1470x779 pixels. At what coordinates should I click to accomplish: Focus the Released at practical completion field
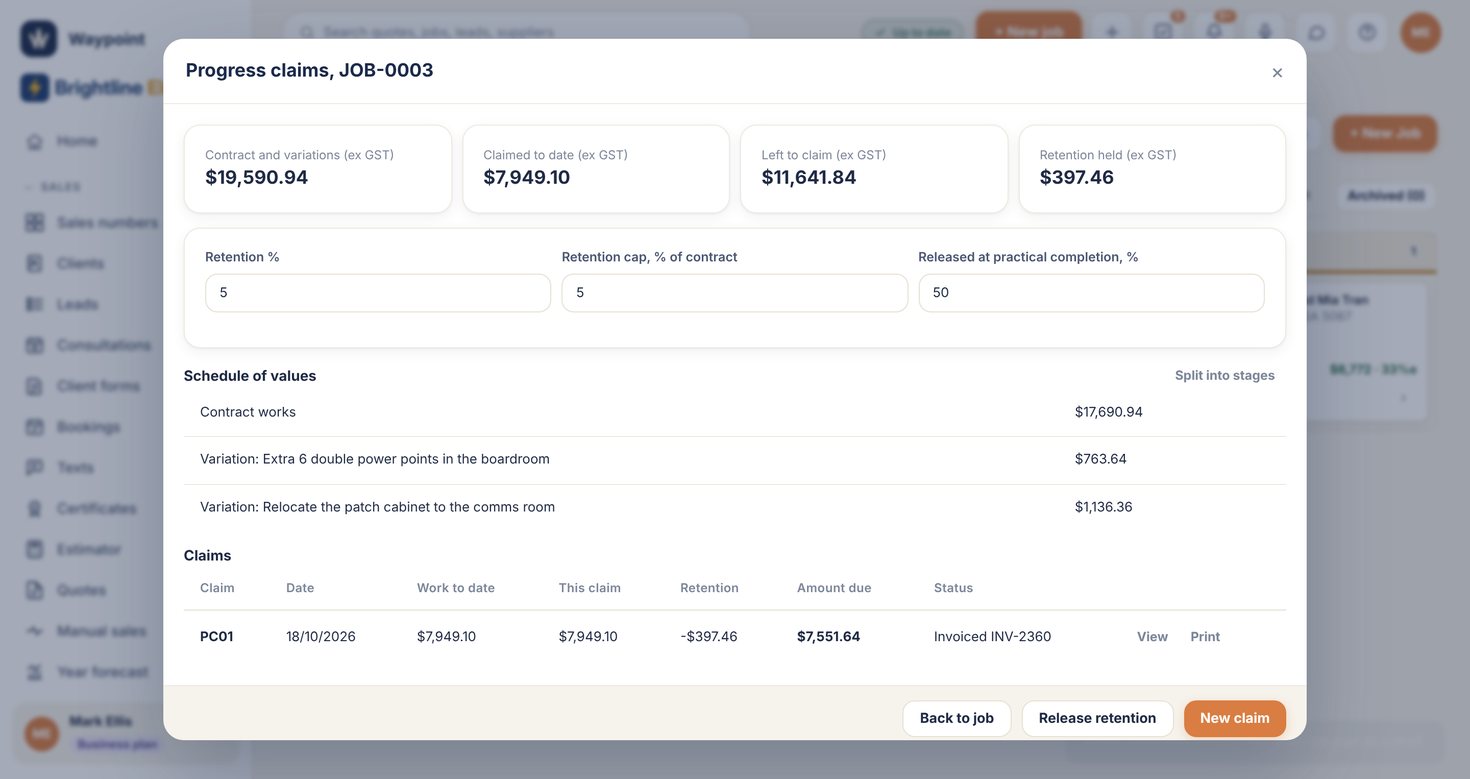tap(1091, 293)
